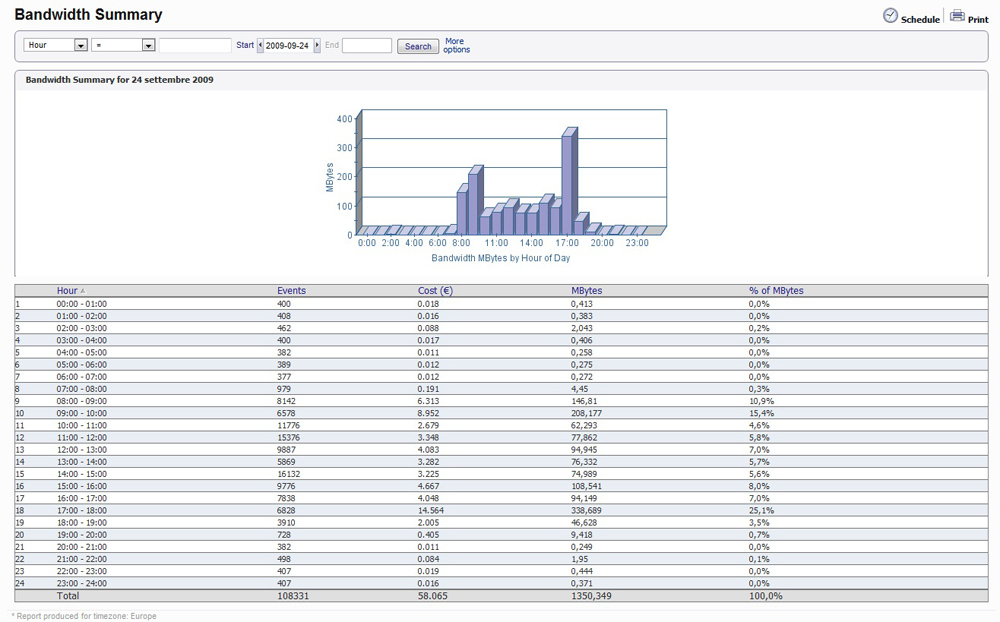
Task: Click the events value 16132
Action: coord(288,474)
